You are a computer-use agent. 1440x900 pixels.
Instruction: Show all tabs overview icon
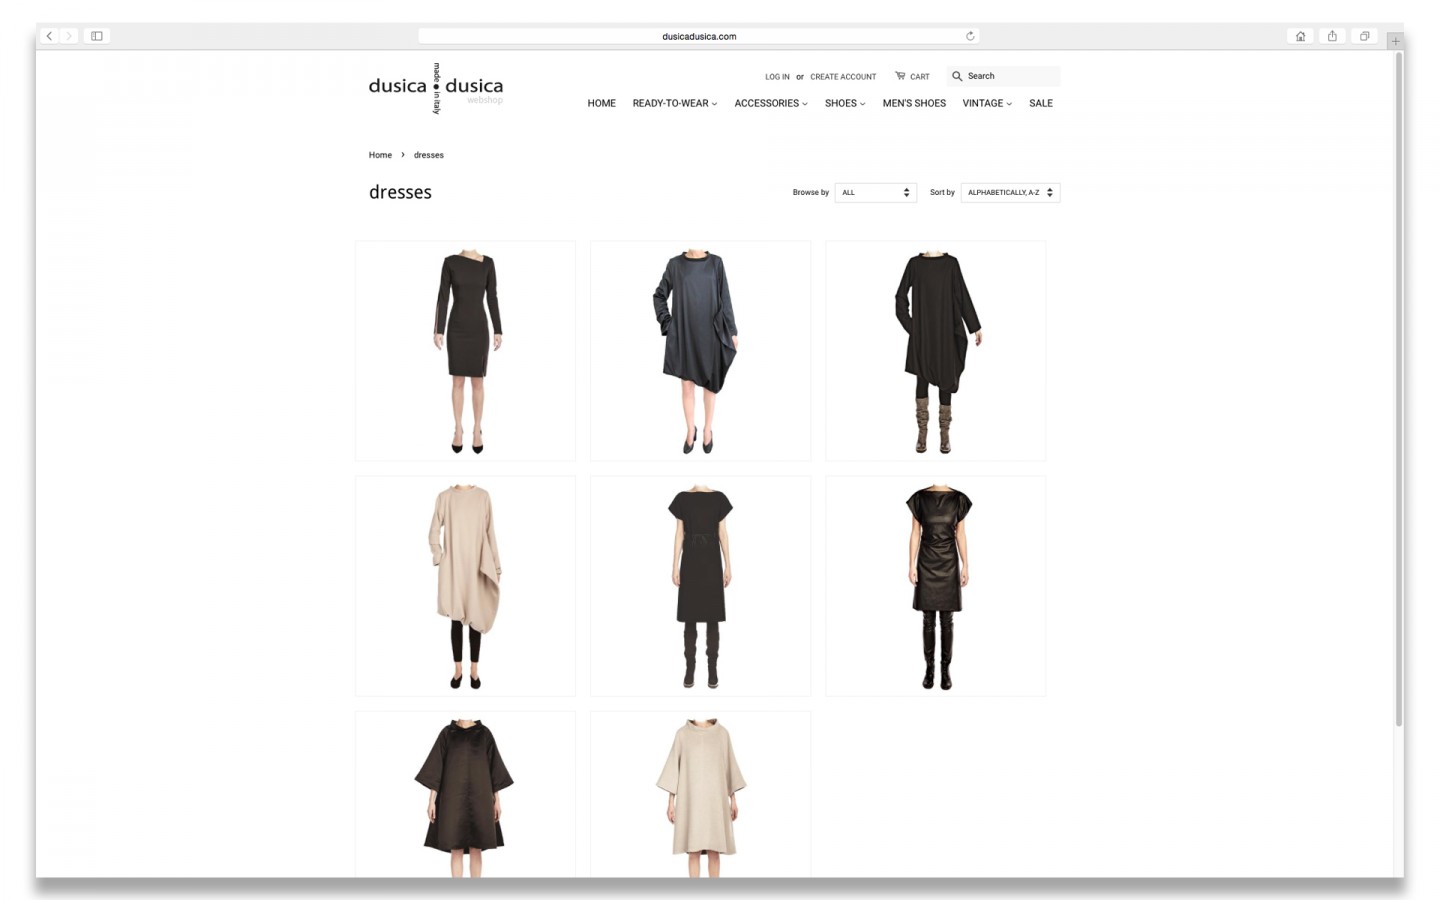[1364, 36]
